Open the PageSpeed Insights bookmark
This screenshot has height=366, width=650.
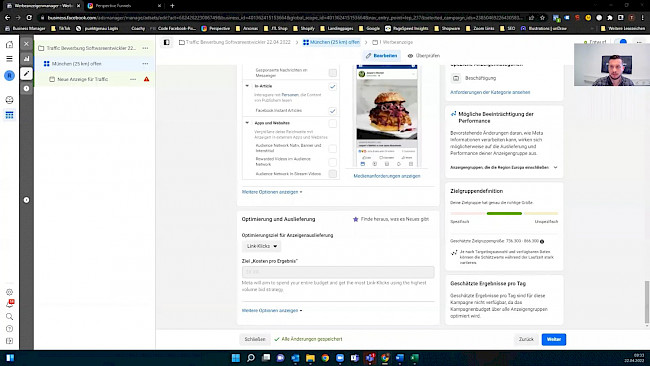[x=407, y=28]
